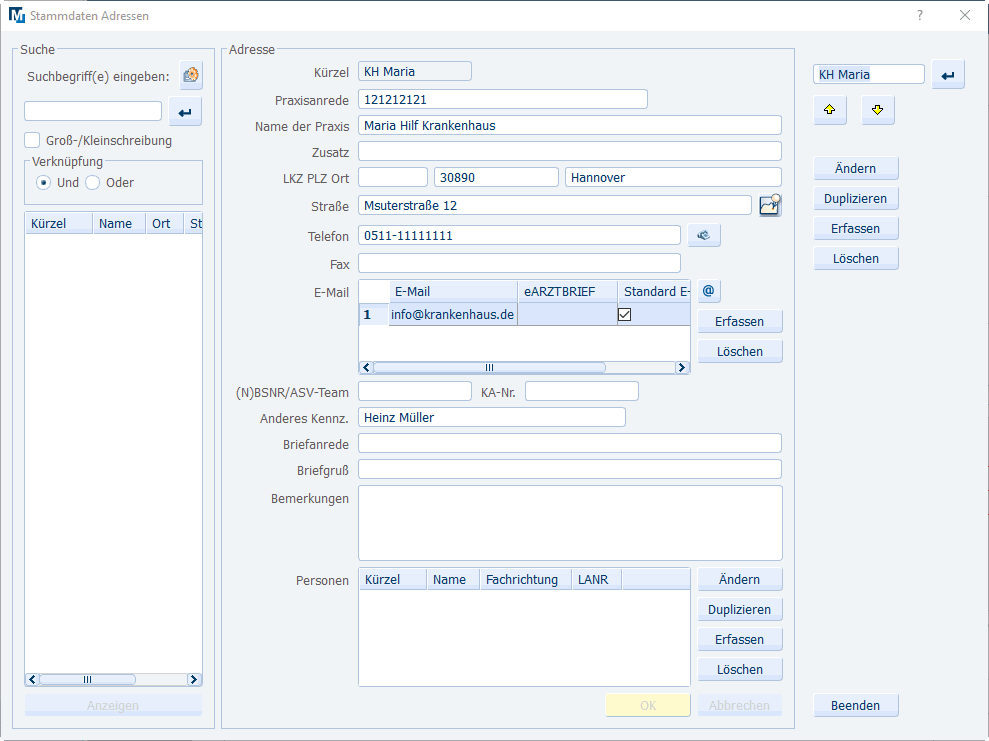Uncheck Standard E-Mail for info@krankenhaus.de
Screen dimensions: 989x741
624,313
